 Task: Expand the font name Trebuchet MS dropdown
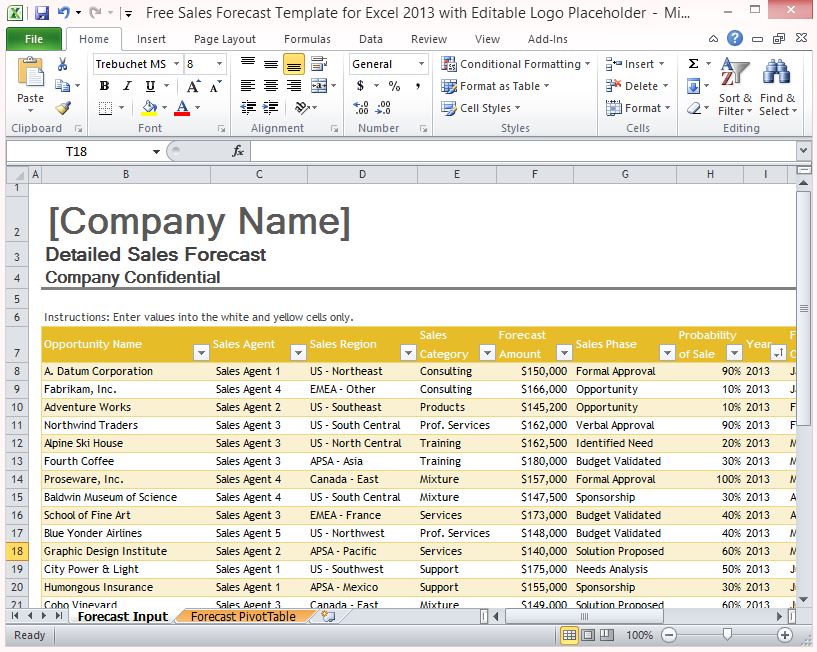pos(174,64)
